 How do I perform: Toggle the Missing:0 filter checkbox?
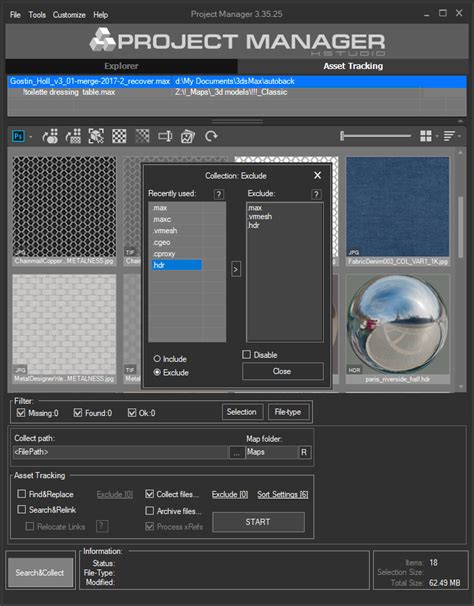tap(21, 413)
